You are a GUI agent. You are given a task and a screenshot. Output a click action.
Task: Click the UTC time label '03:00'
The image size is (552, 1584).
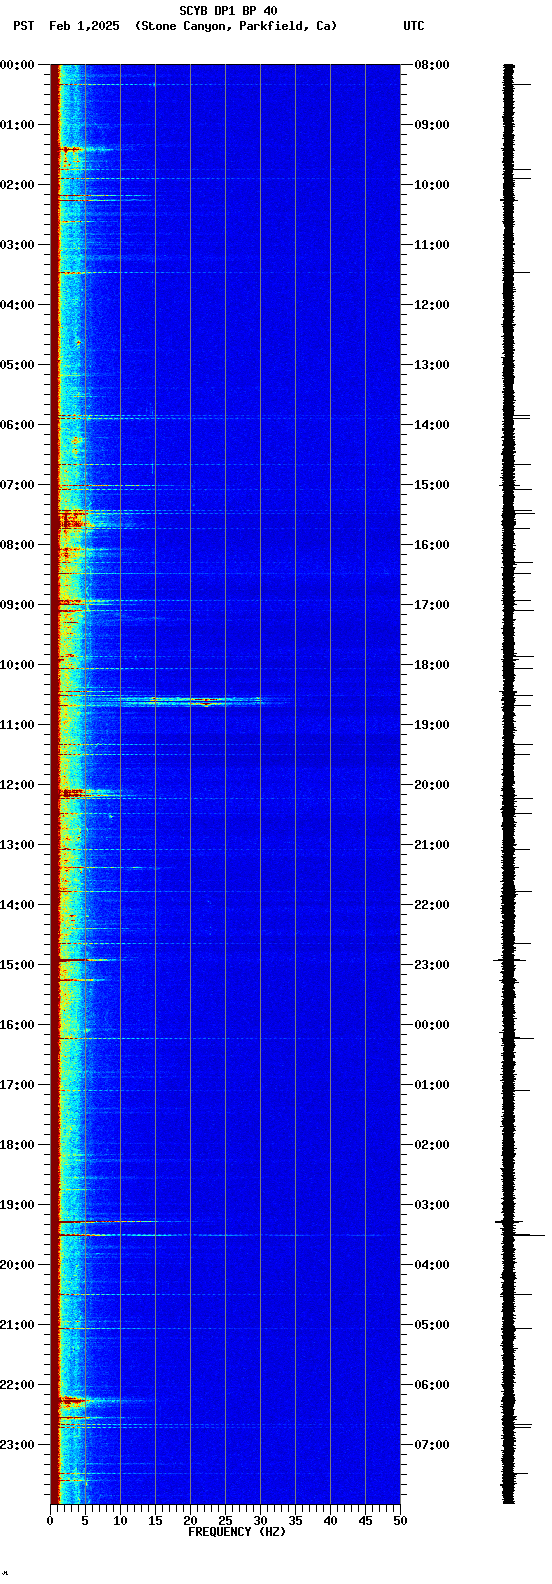click(x=432, y=1205)
